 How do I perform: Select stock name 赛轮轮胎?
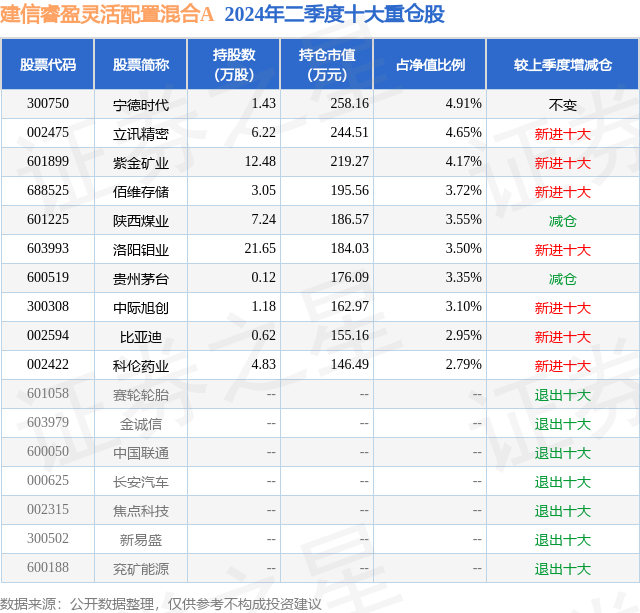pyautogui.click(x=141, y=395)
